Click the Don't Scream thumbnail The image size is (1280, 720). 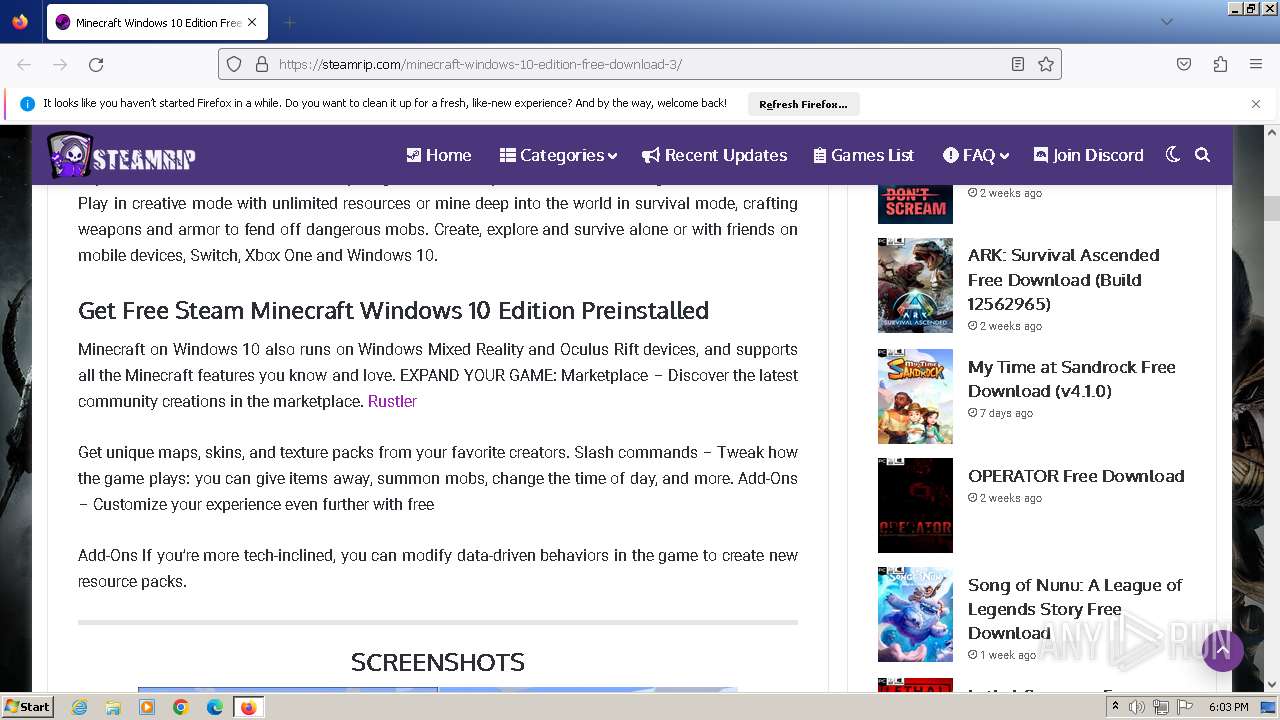[x=915, y=204]
